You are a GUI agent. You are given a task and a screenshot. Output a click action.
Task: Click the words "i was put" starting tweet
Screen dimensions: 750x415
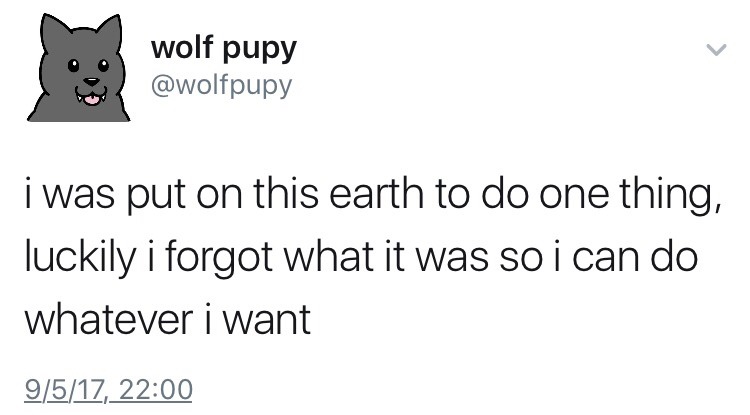(x=105, y=195)
